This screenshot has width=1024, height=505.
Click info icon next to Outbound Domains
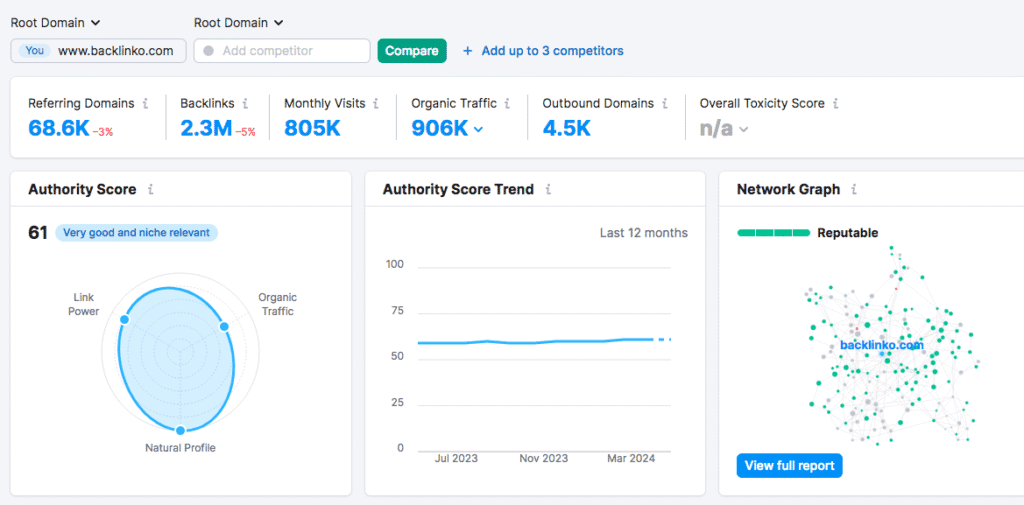(x=665, y=103)
